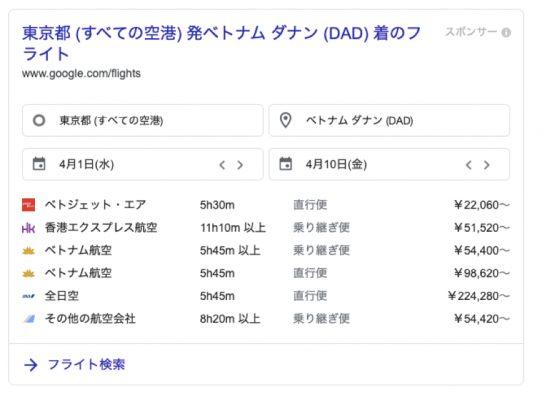Click the calendar icon beside 4月10日(金)

click(x=286, y=164)
